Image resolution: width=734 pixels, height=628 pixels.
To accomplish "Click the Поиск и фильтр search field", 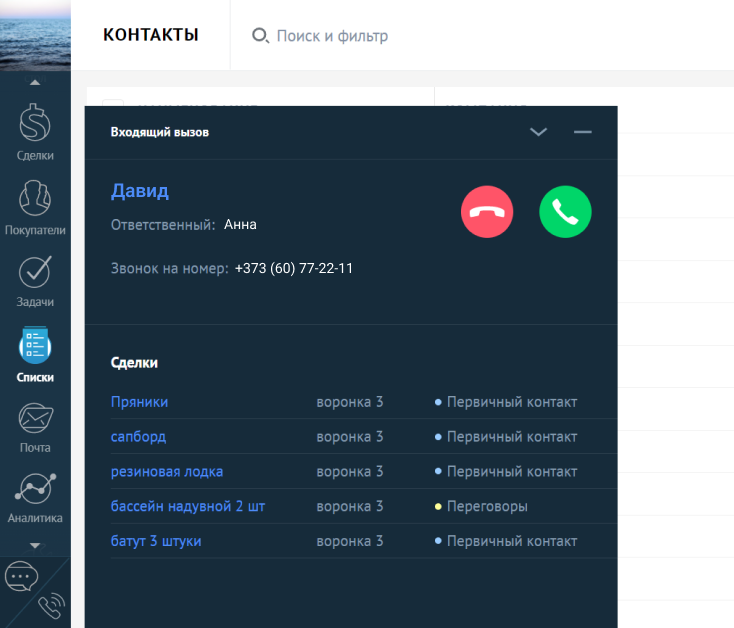I will [332, 36].
